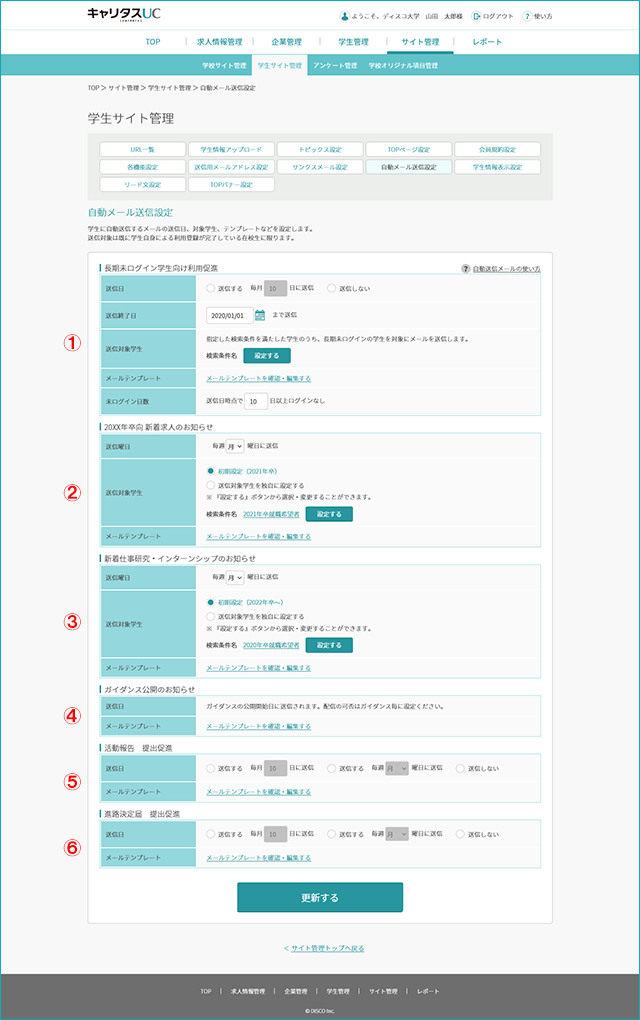Image resolution: width=640 pixels, height=1020 pixels.
Task: Click サンクスメール設定 button
Action: pyautogui.click(x=320, y=167)
